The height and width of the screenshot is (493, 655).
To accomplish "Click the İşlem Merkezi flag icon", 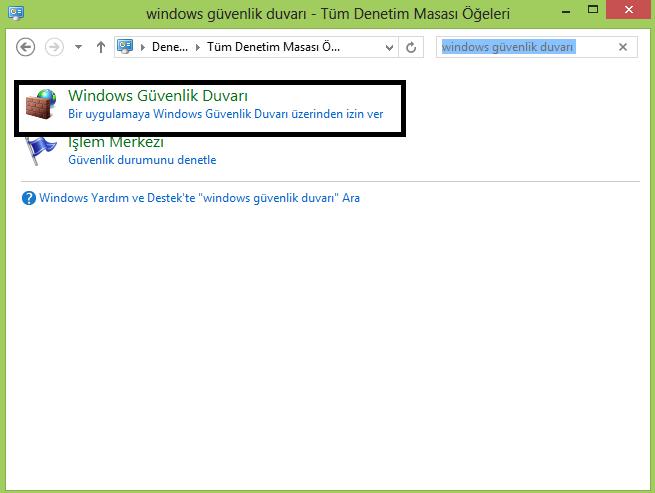I will pos(41,152).
